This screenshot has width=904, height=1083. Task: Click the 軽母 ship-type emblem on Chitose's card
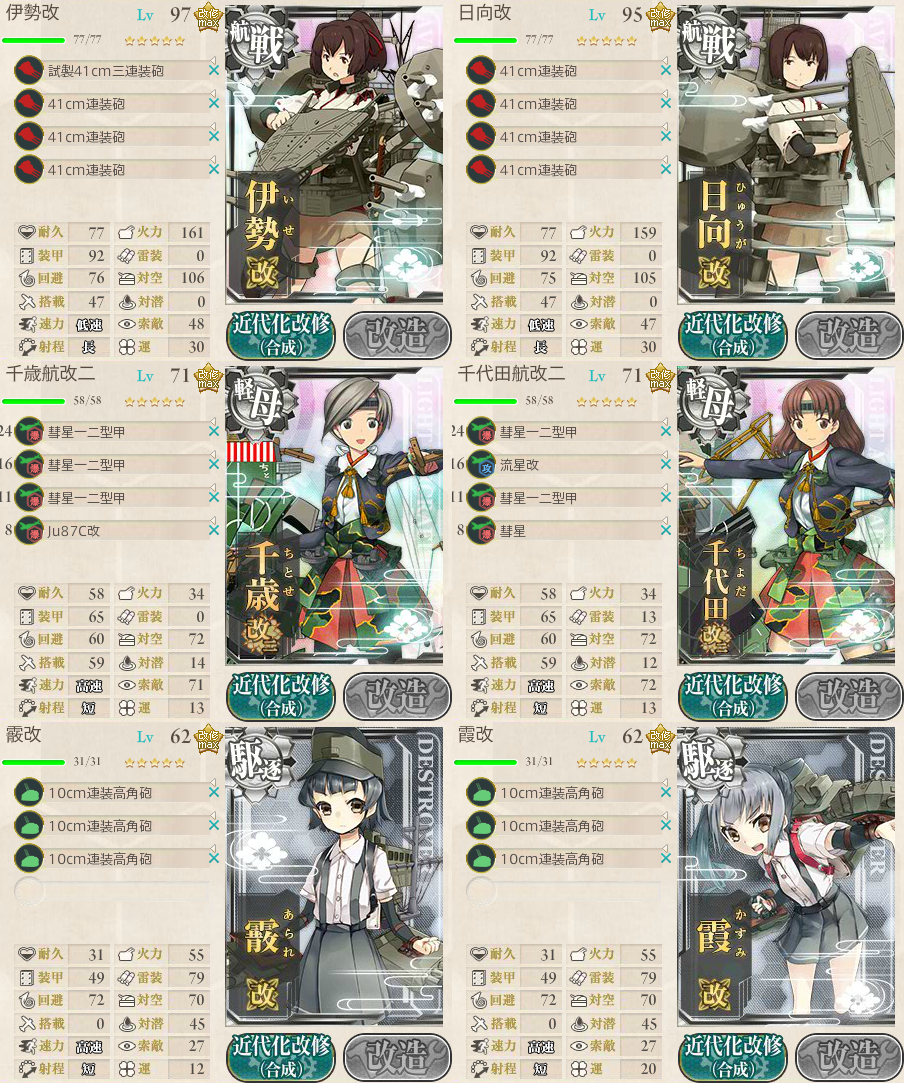(x=257, y=402)
